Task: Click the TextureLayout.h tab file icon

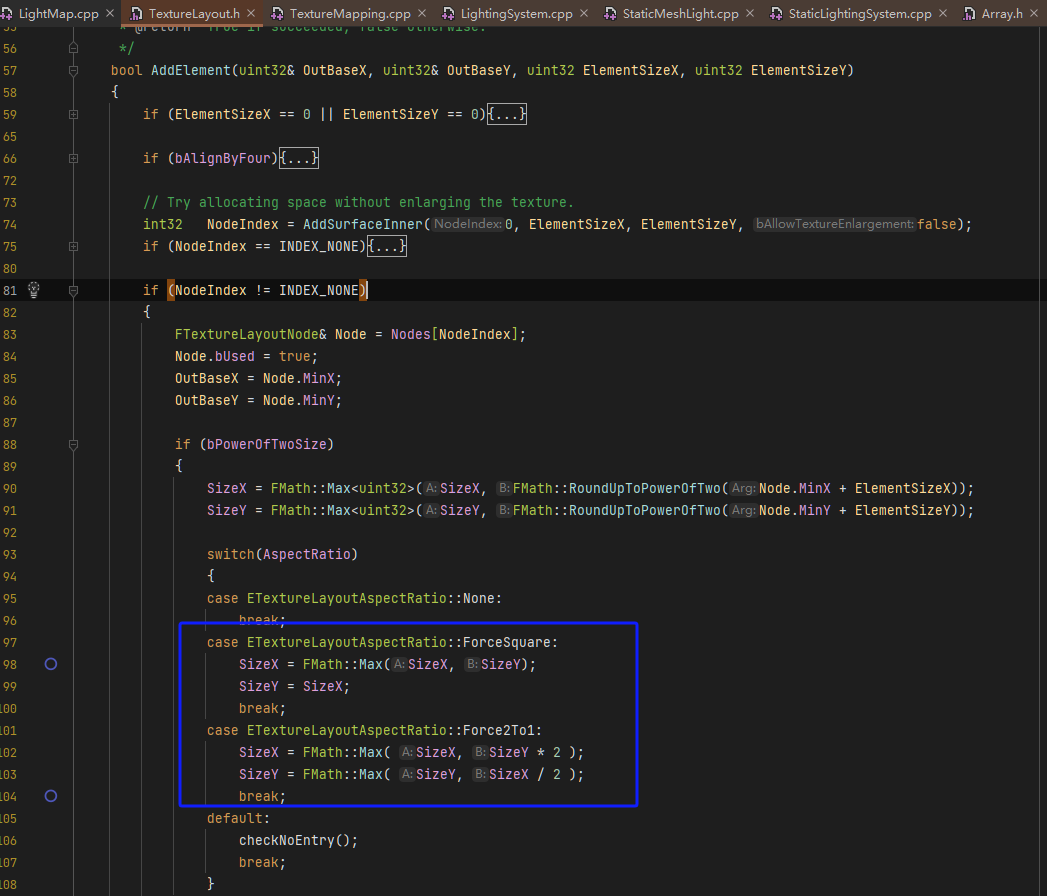Action: click(x=136, y=13)
